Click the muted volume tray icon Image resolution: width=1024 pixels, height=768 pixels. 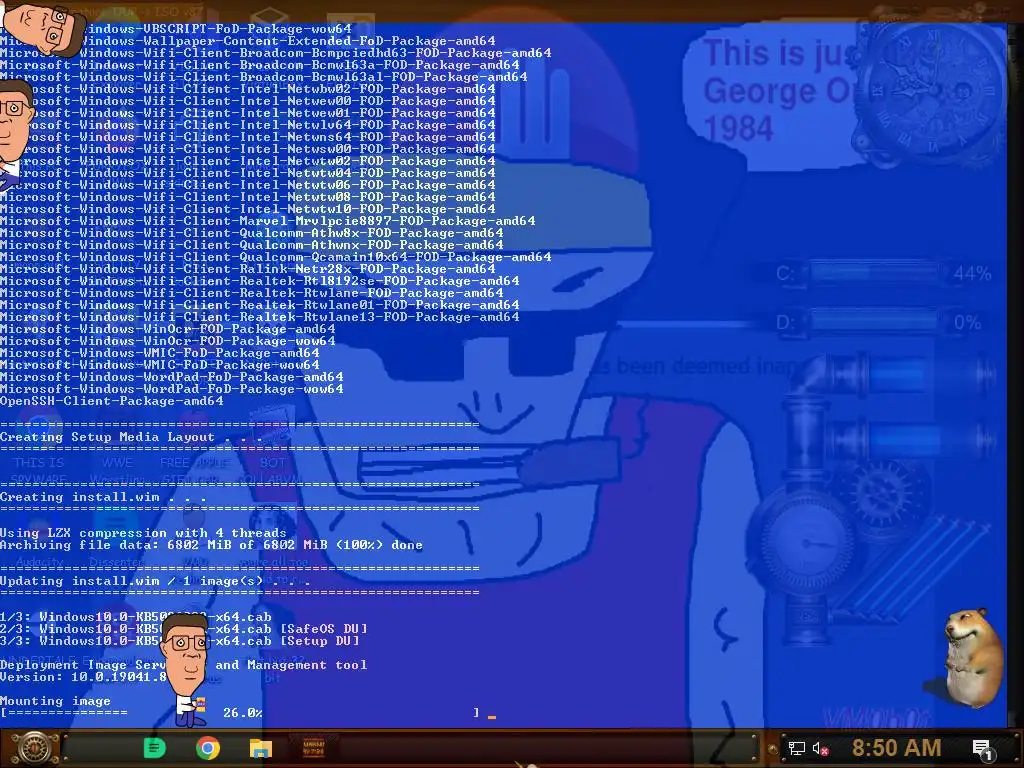pyautogui.click(x=820, y=748)
